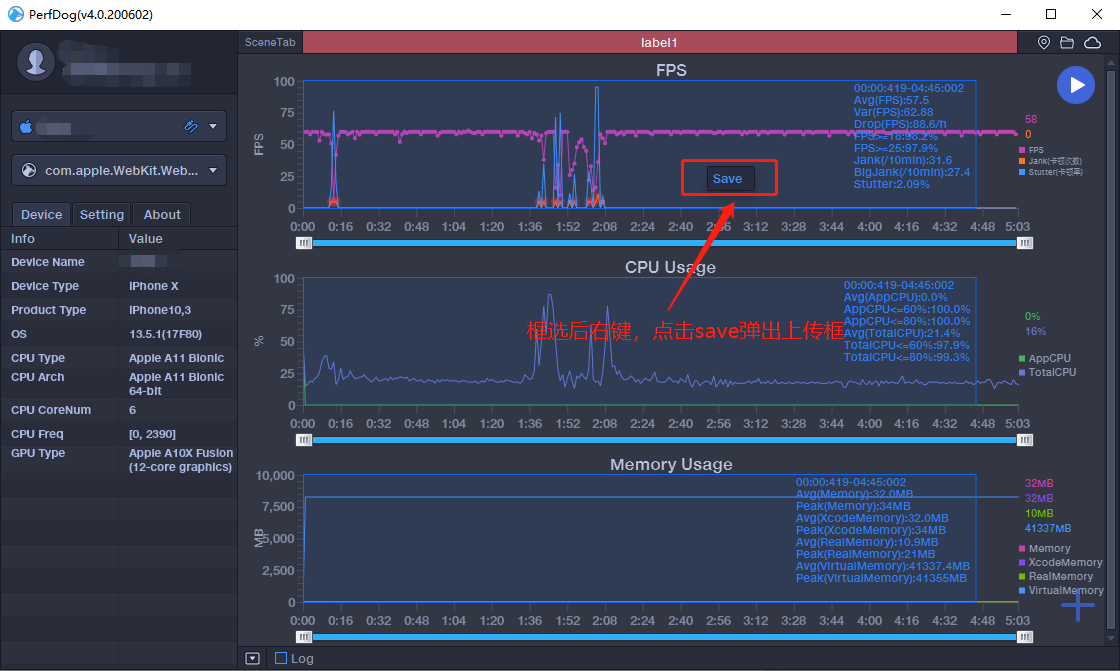Click the cloud upload icon
The image size is (1120, 671).
click(1092, 43)
